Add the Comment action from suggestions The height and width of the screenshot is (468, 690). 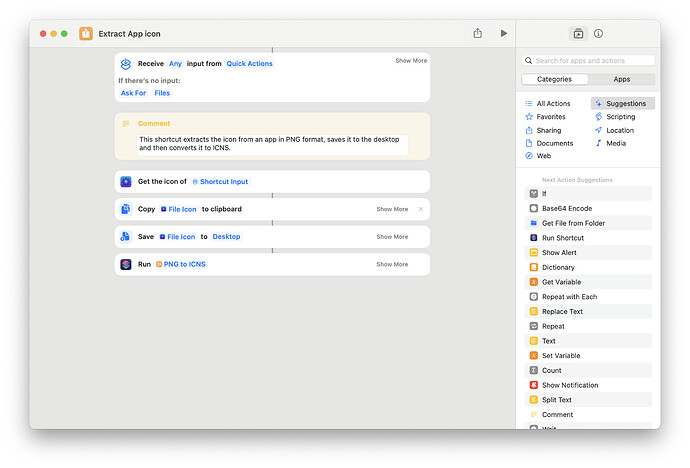[588, 414]
